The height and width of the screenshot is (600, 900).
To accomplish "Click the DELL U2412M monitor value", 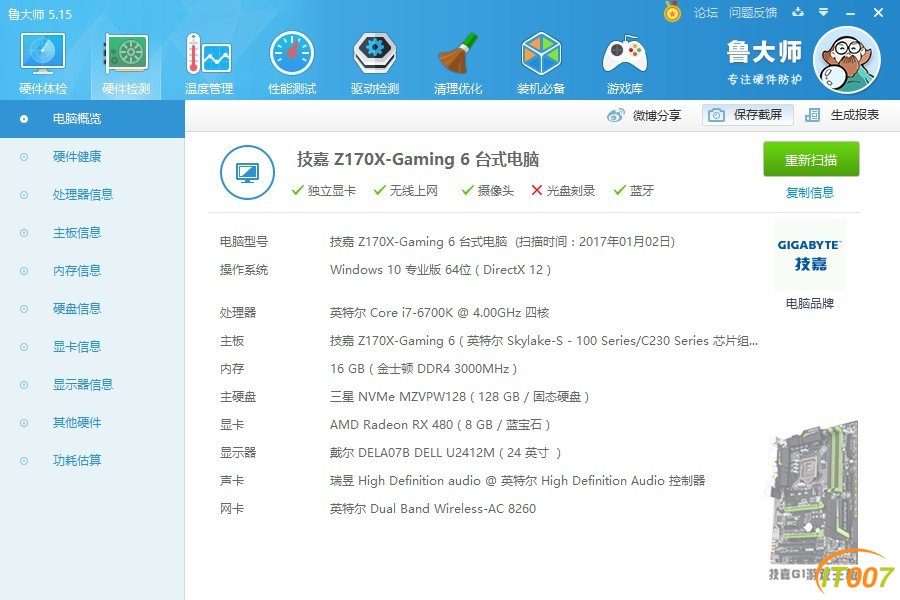I will (445, 453).
